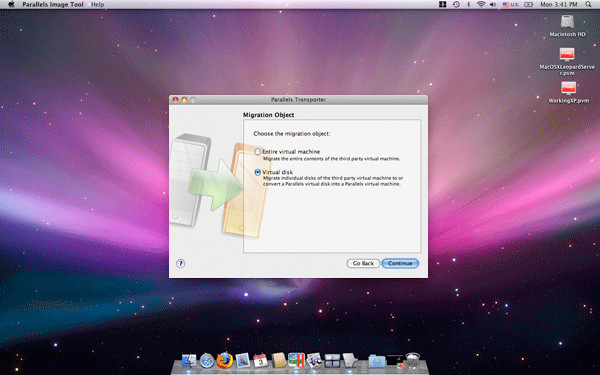Open iCal calendar from the dock
The width and height of the screenshot is (600, 375).
261,360
